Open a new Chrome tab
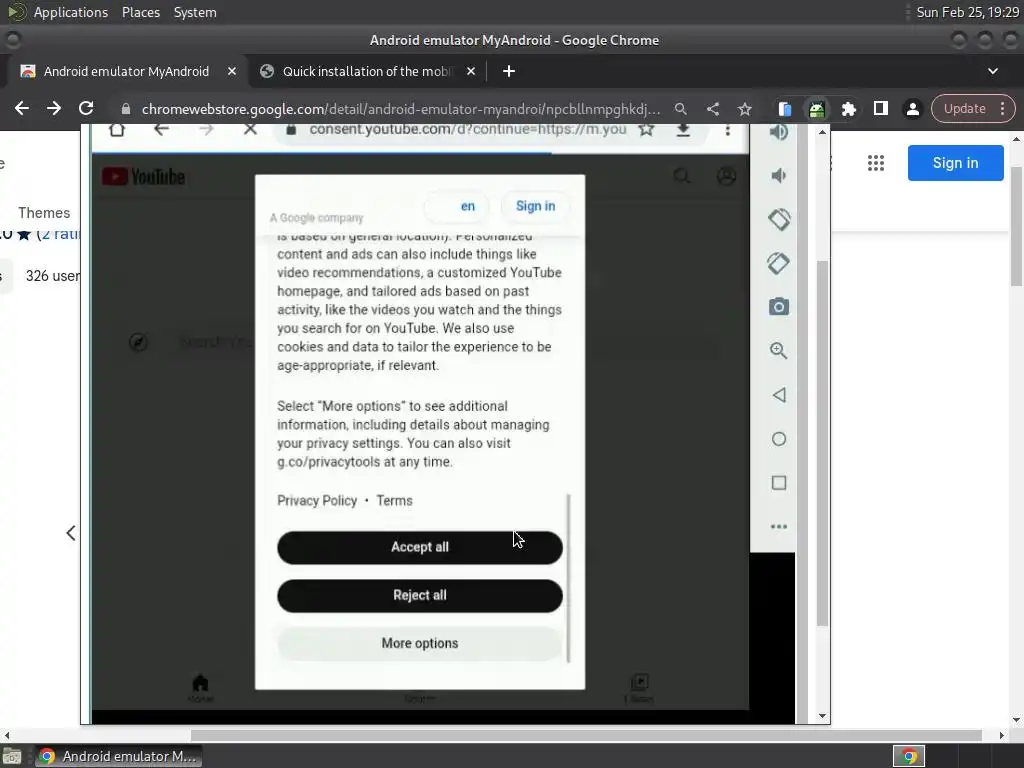 tap(509, 71)
